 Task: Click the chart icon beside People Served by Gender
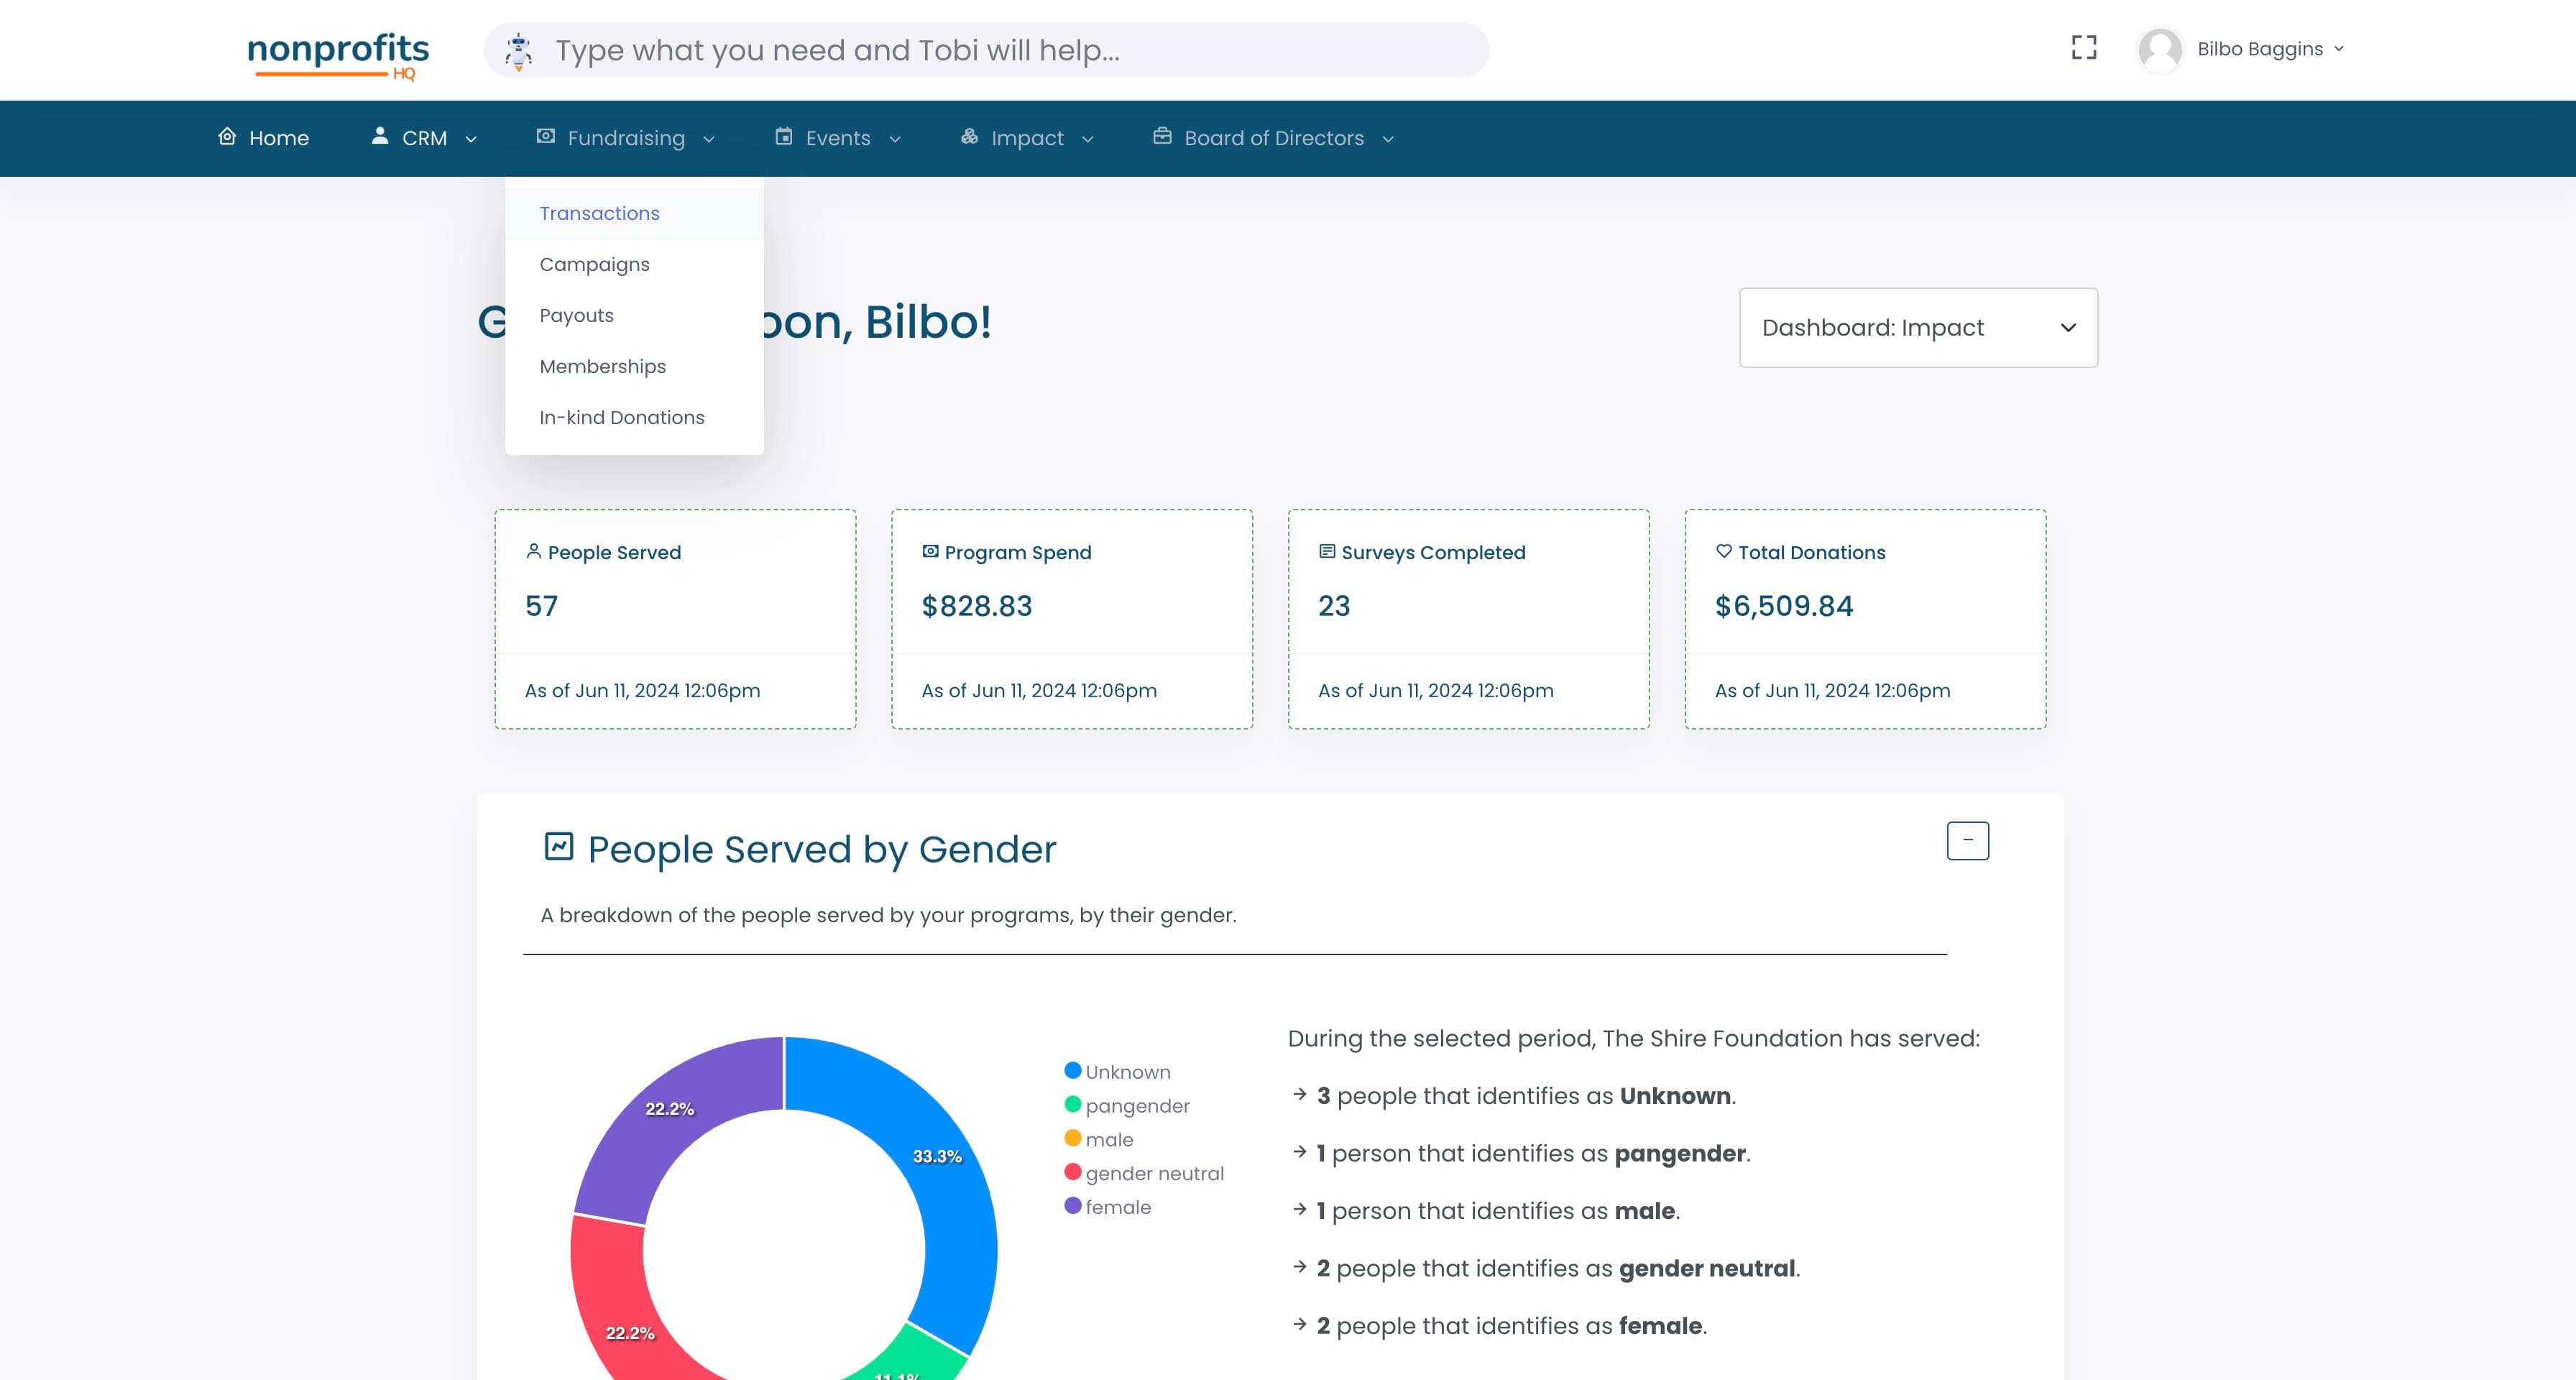(x=559, y=846)
